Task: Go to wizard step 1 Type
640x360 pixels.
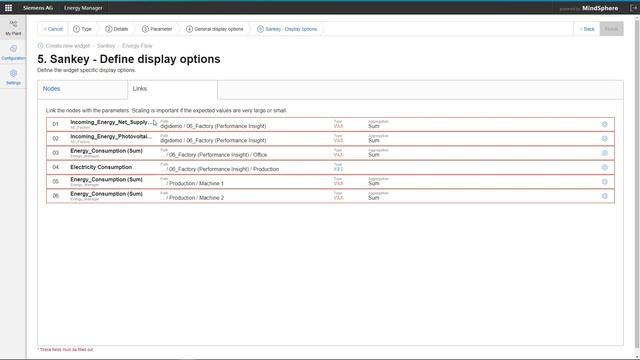Action: coord(82,29)
